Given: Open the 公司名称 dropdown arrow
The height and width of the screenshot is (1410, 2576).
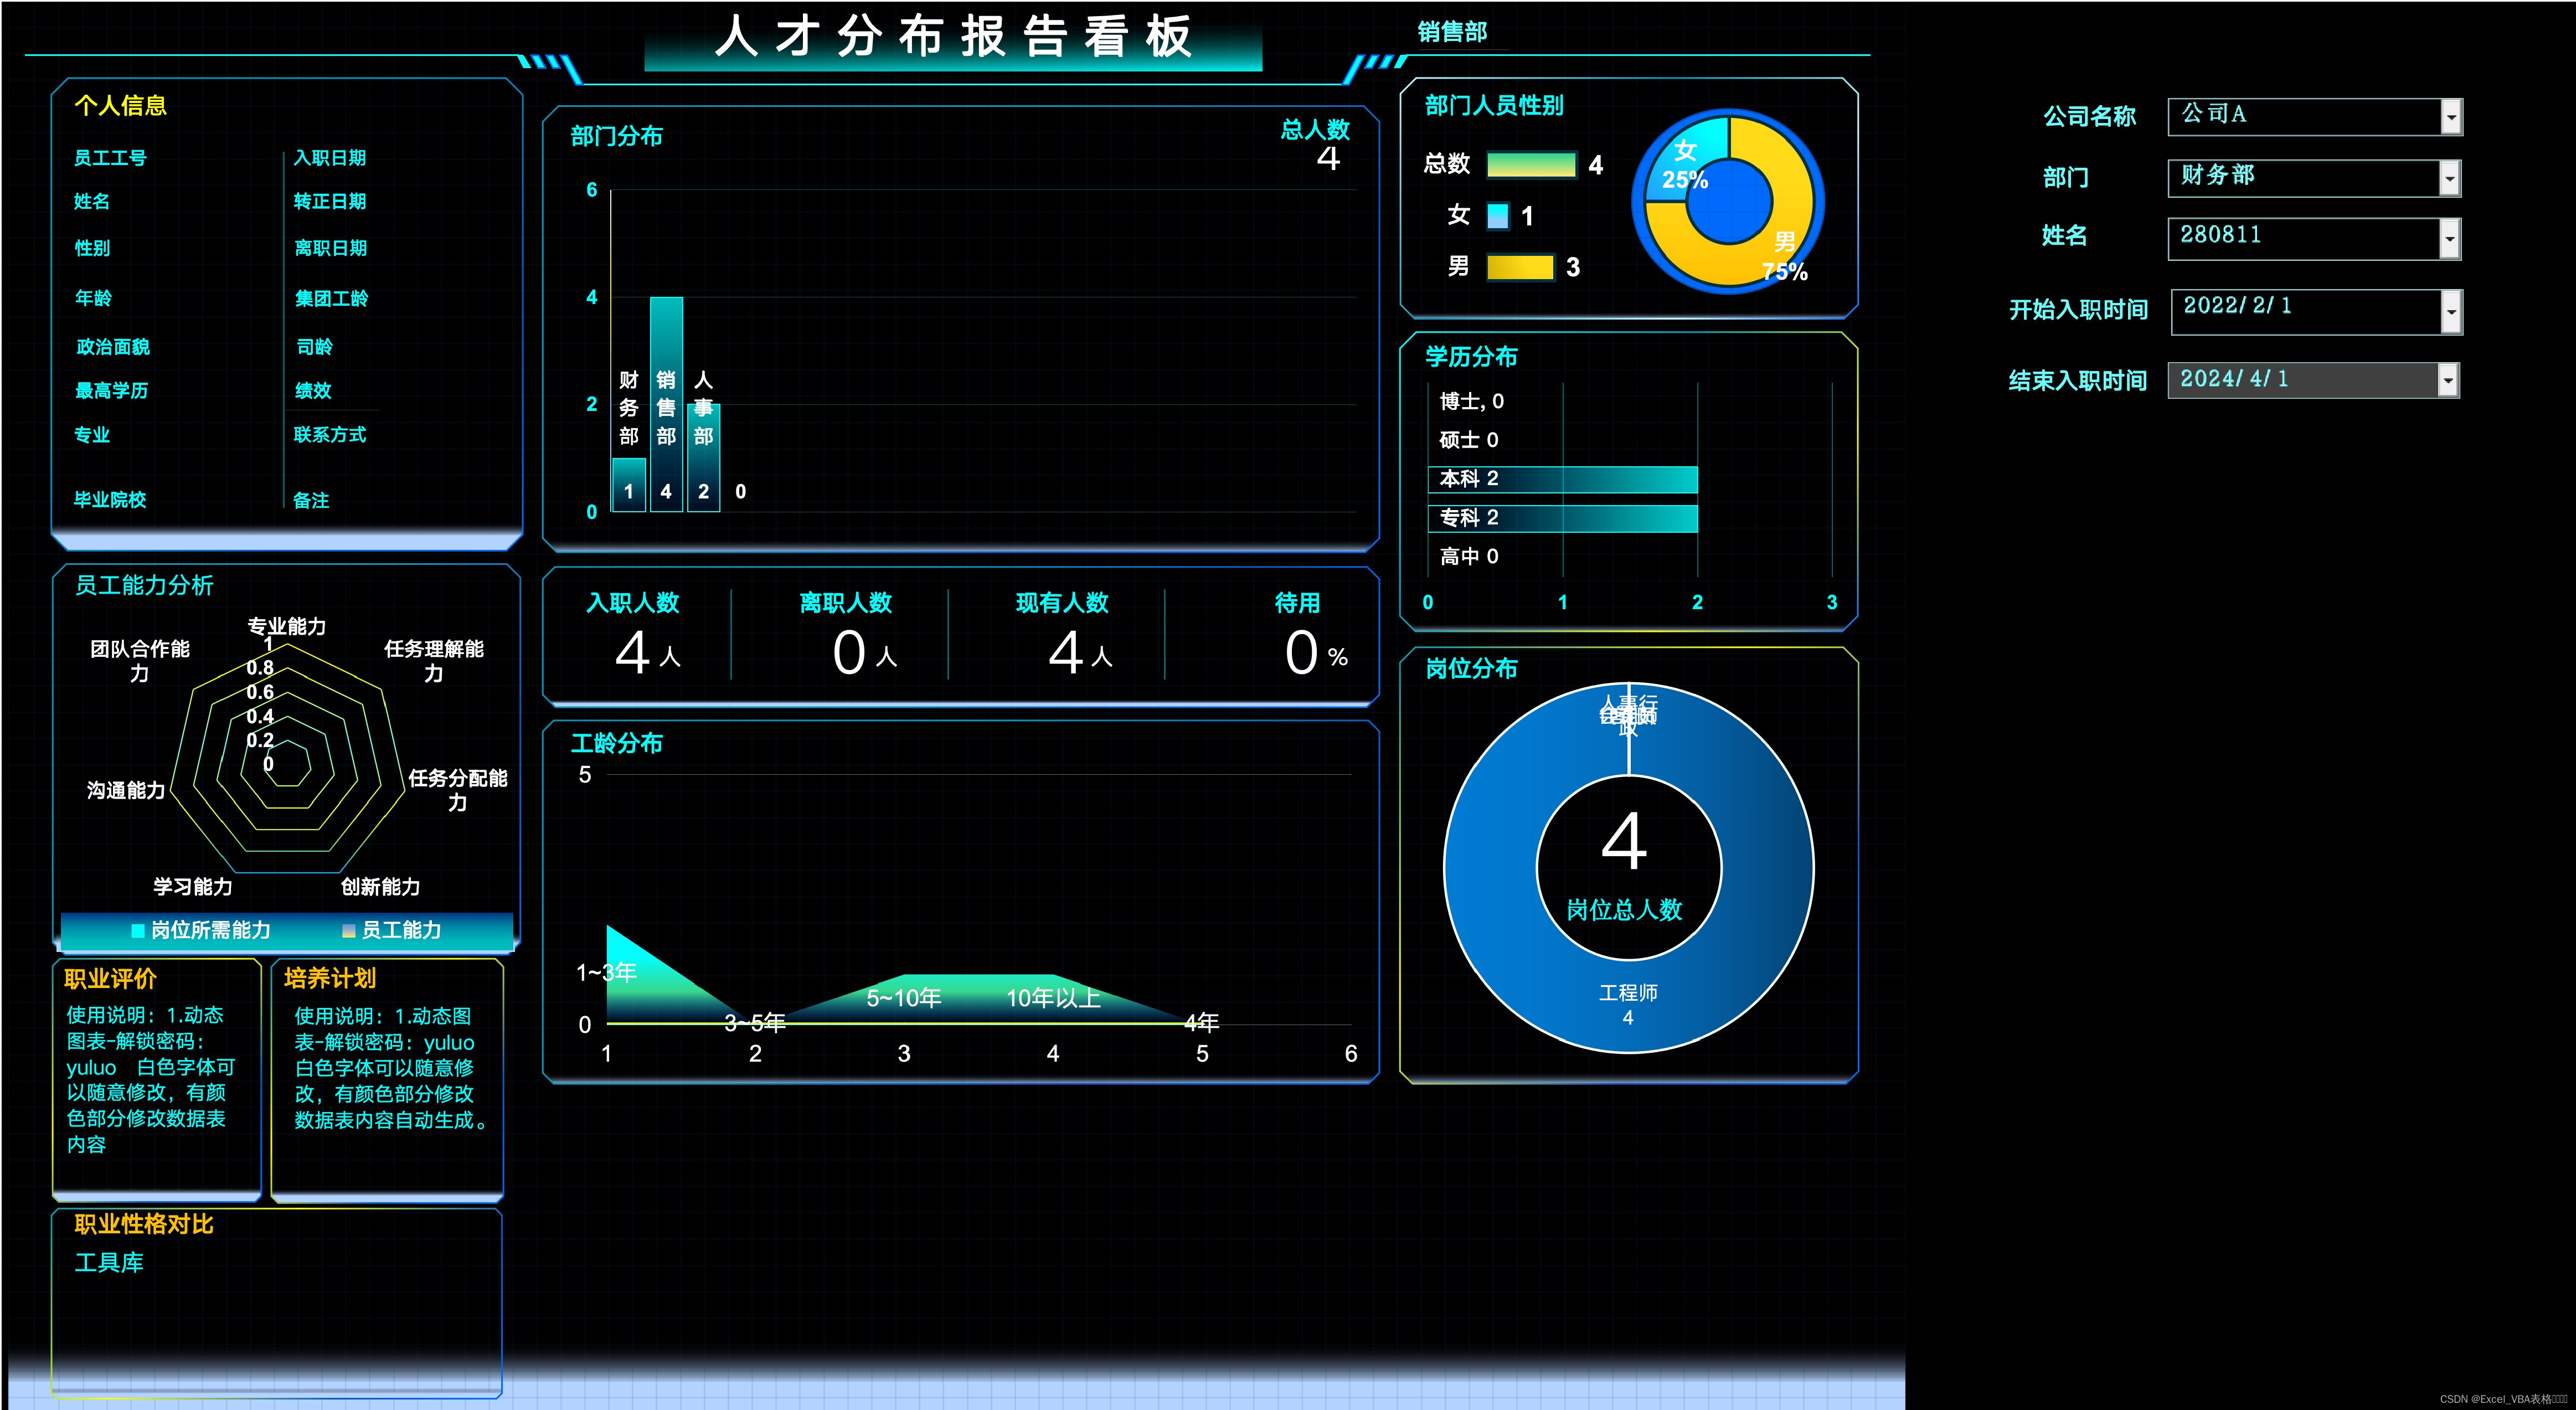Looking at the screenshot, I should (x=2450, y=117).
